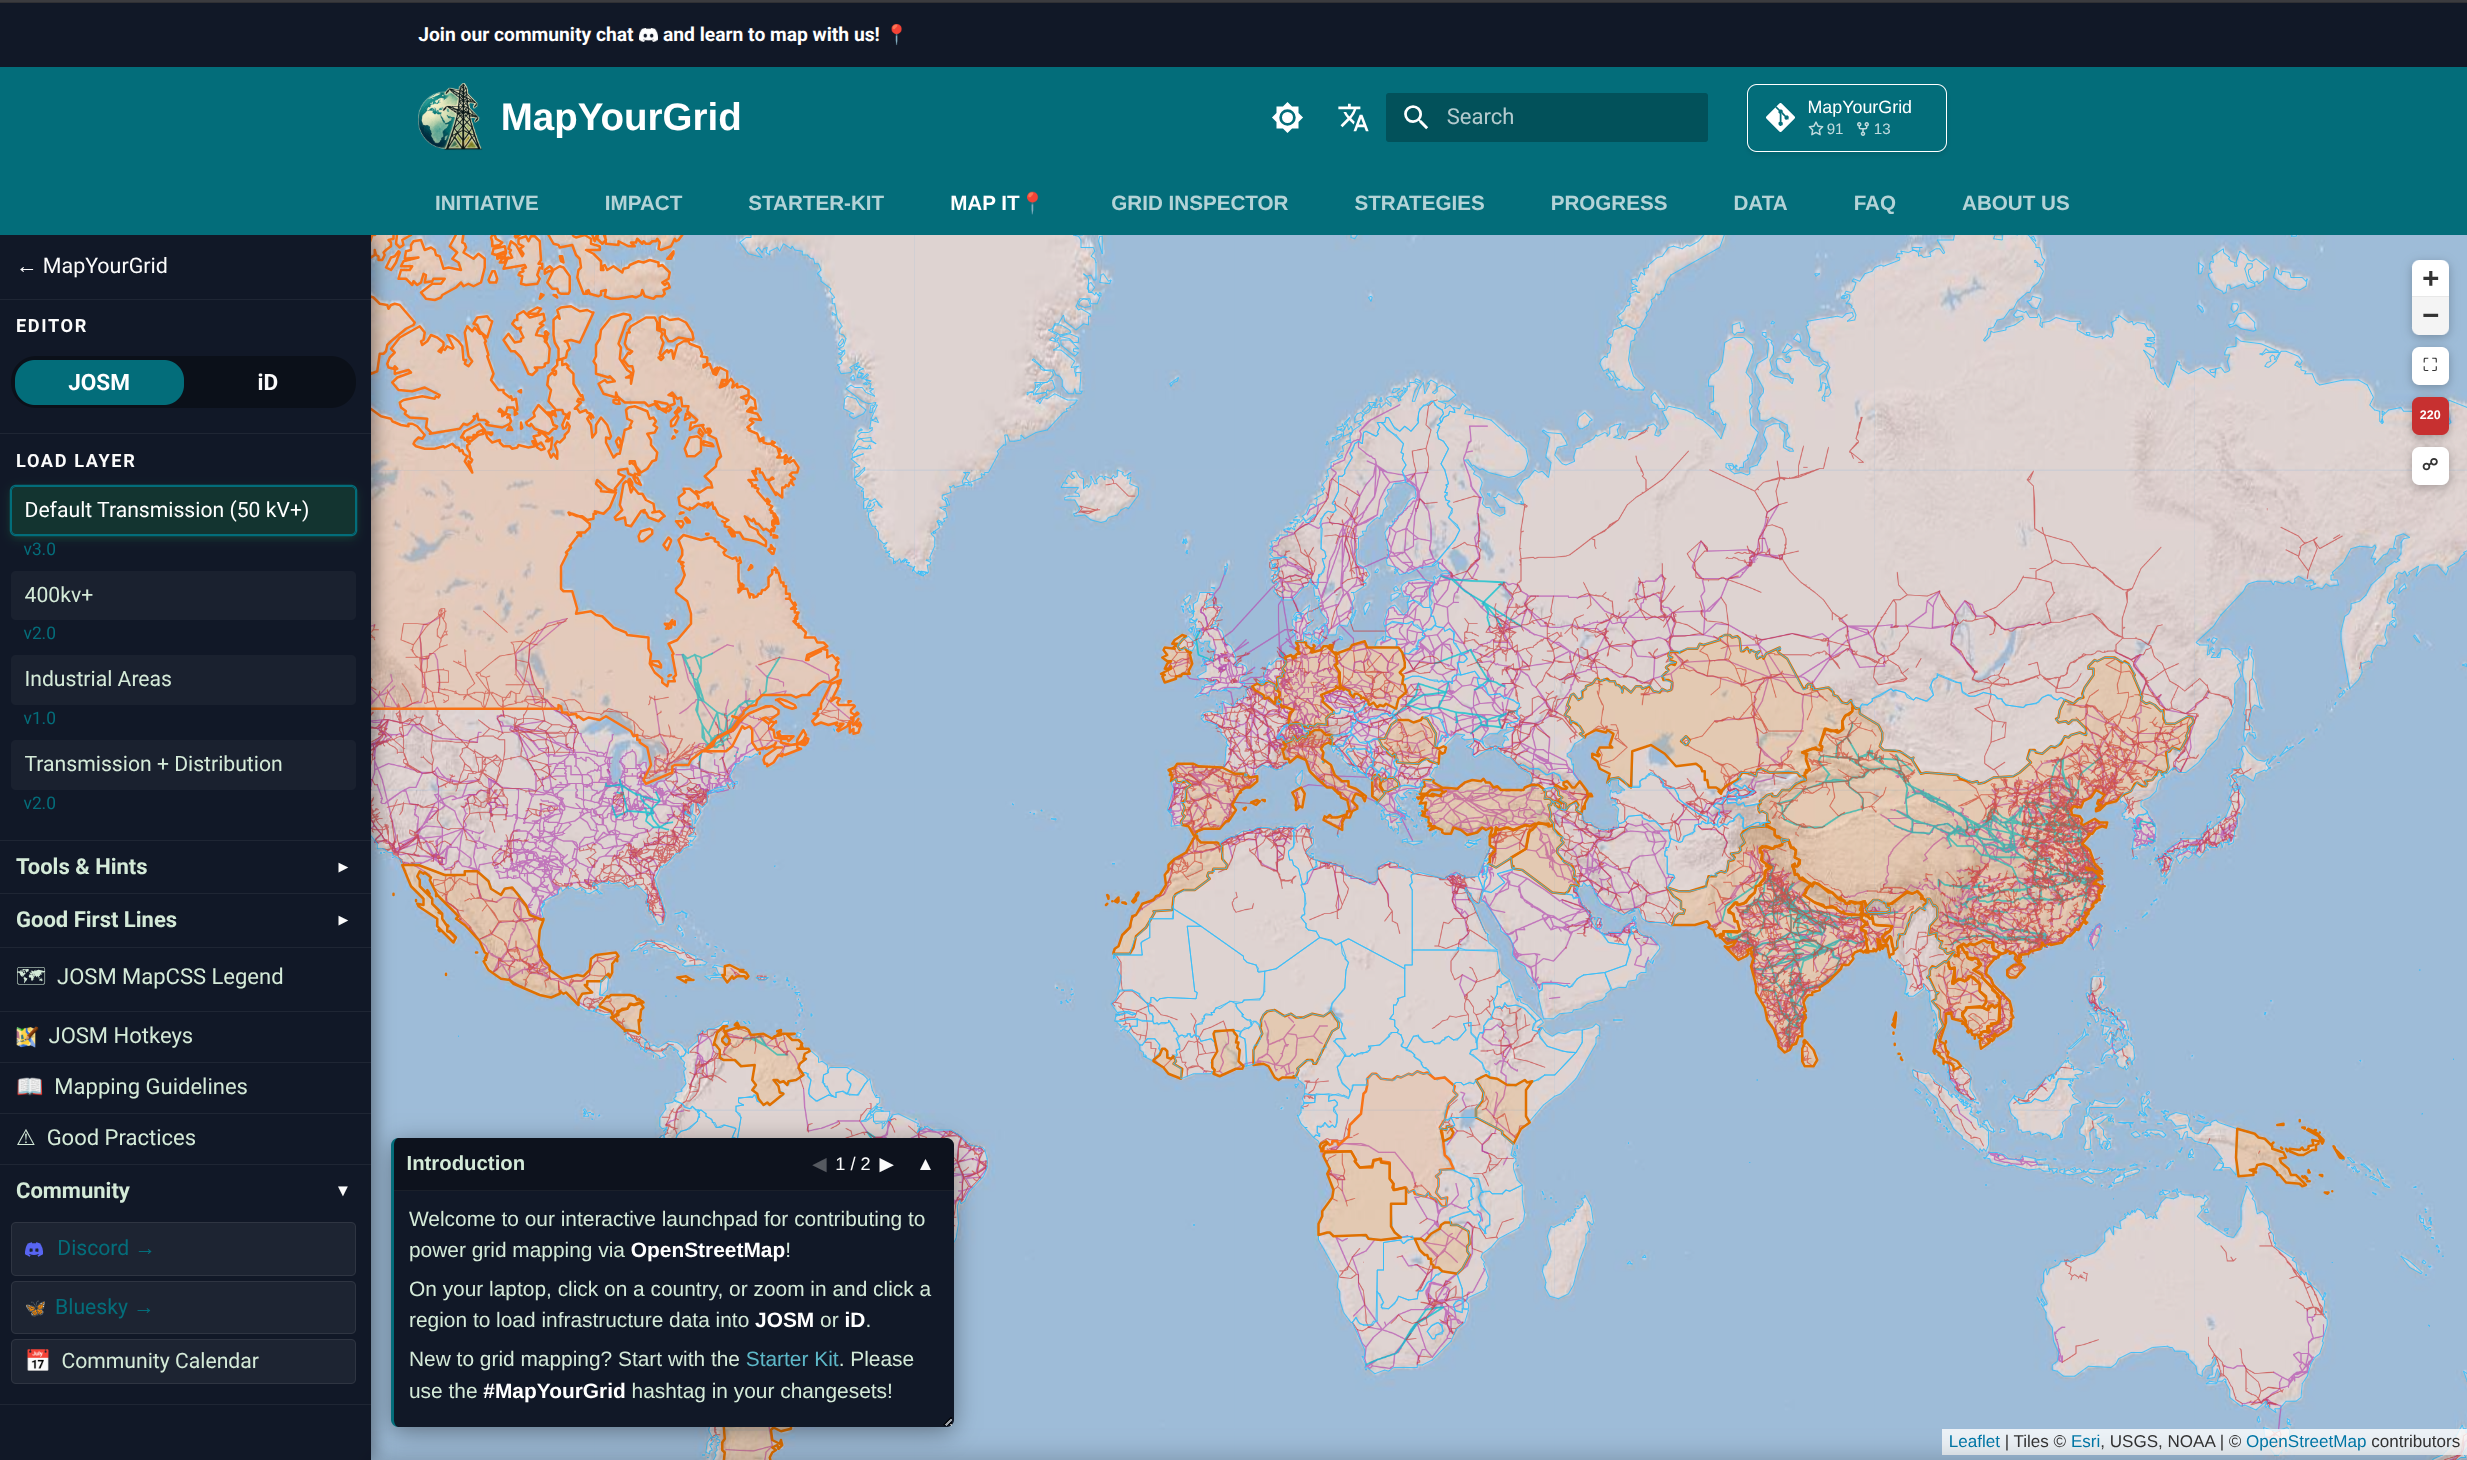Click the Discord logo in sidebar
This screenshot has width=2467, height=1460.
(34, 1249)
